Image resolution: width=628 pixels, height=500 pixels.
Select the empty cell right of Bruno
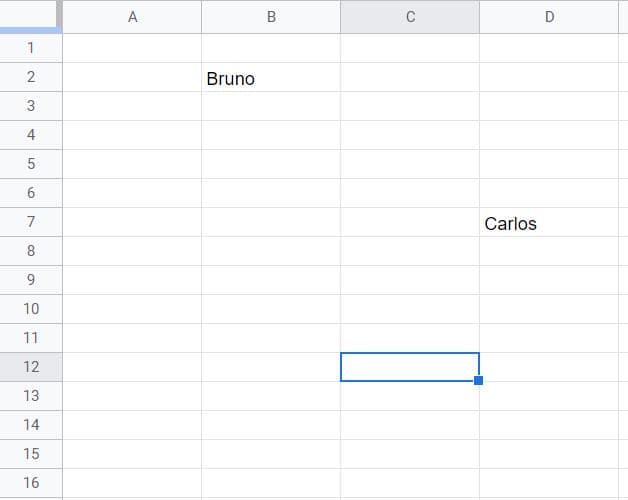(x=410, y=77)
